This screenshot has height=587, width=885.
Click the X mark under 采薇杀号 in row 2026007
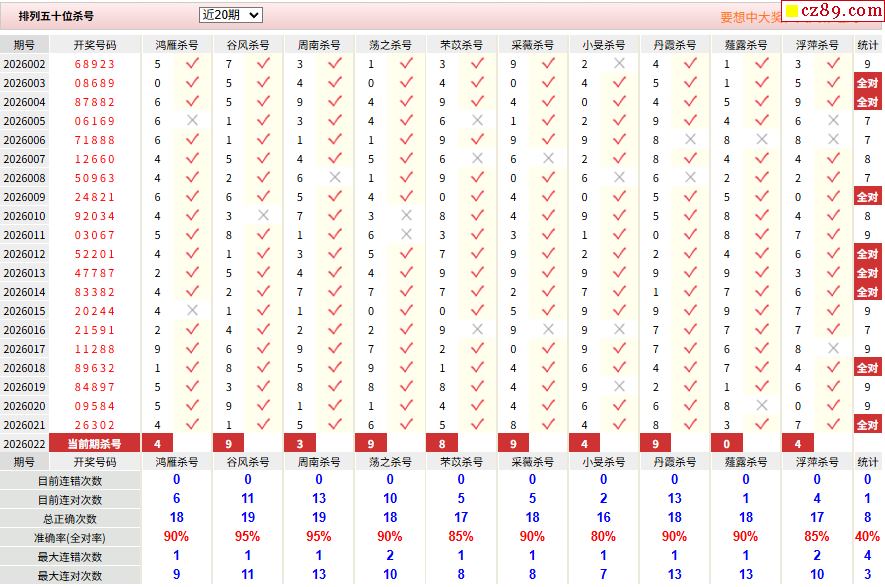click(x=548, y=159)
